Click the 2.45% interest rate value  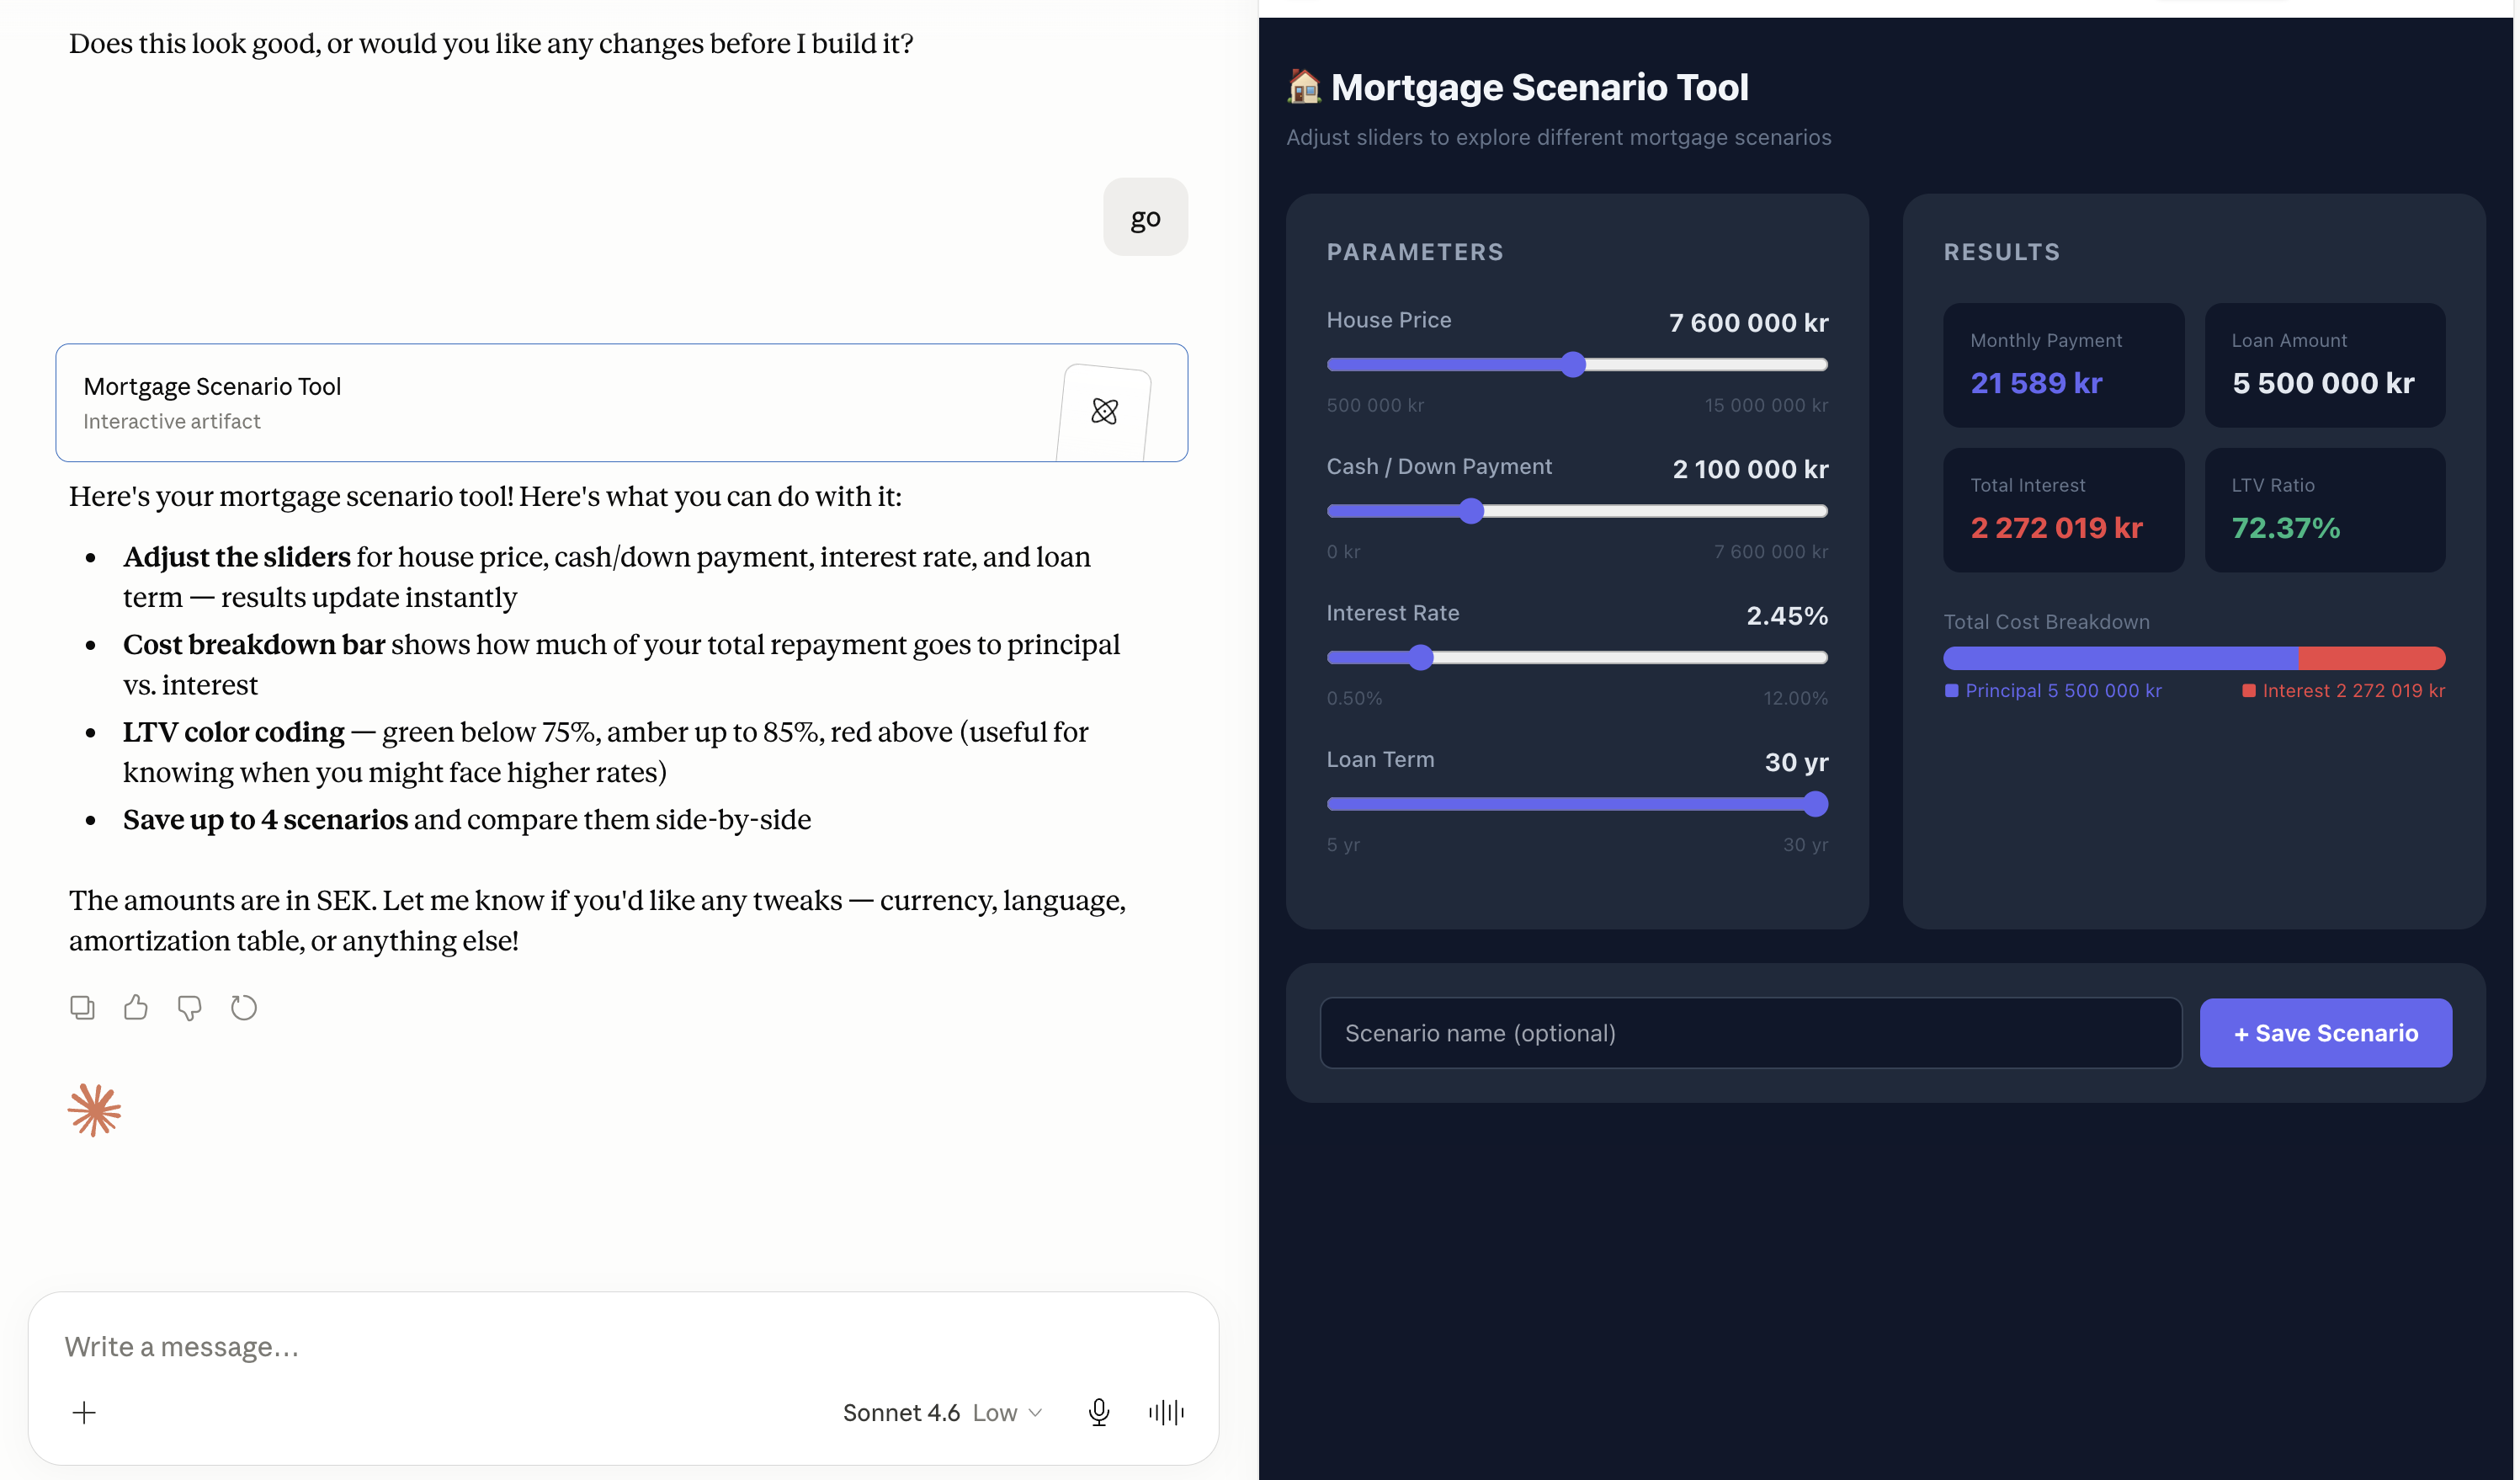(1787, 616)
